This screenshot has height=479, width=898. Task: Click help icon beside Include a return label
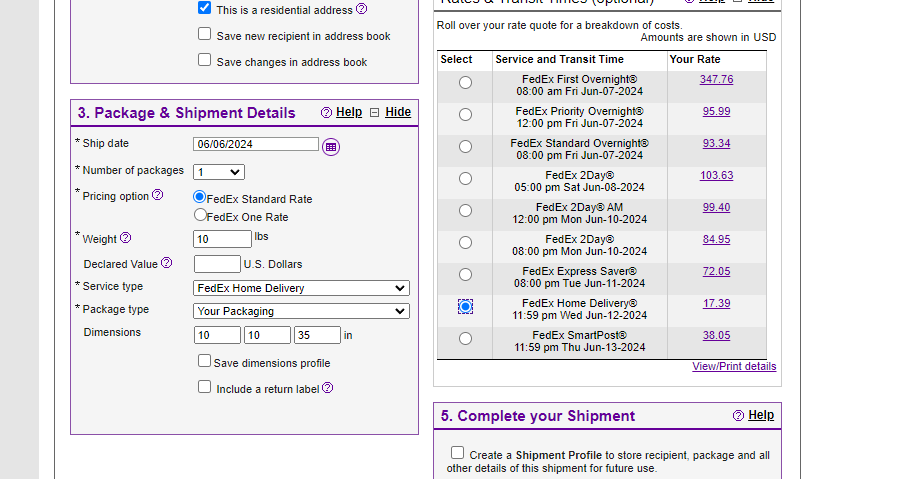tap(328, 387)
